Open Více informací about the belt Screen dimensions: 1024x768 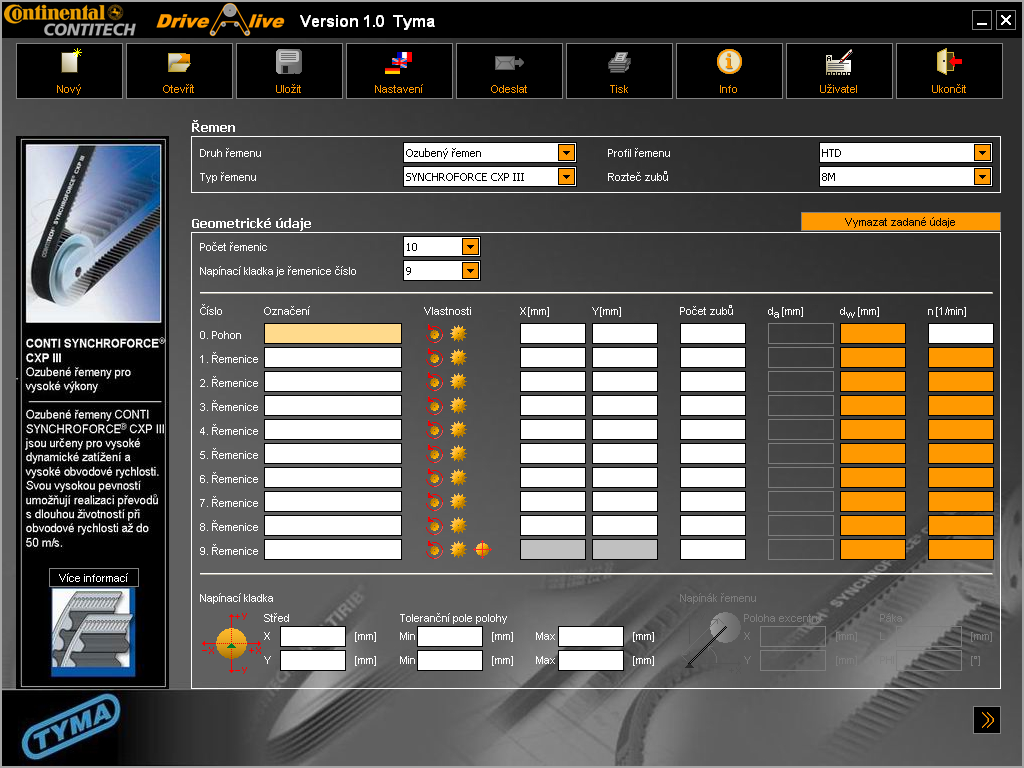93,578
